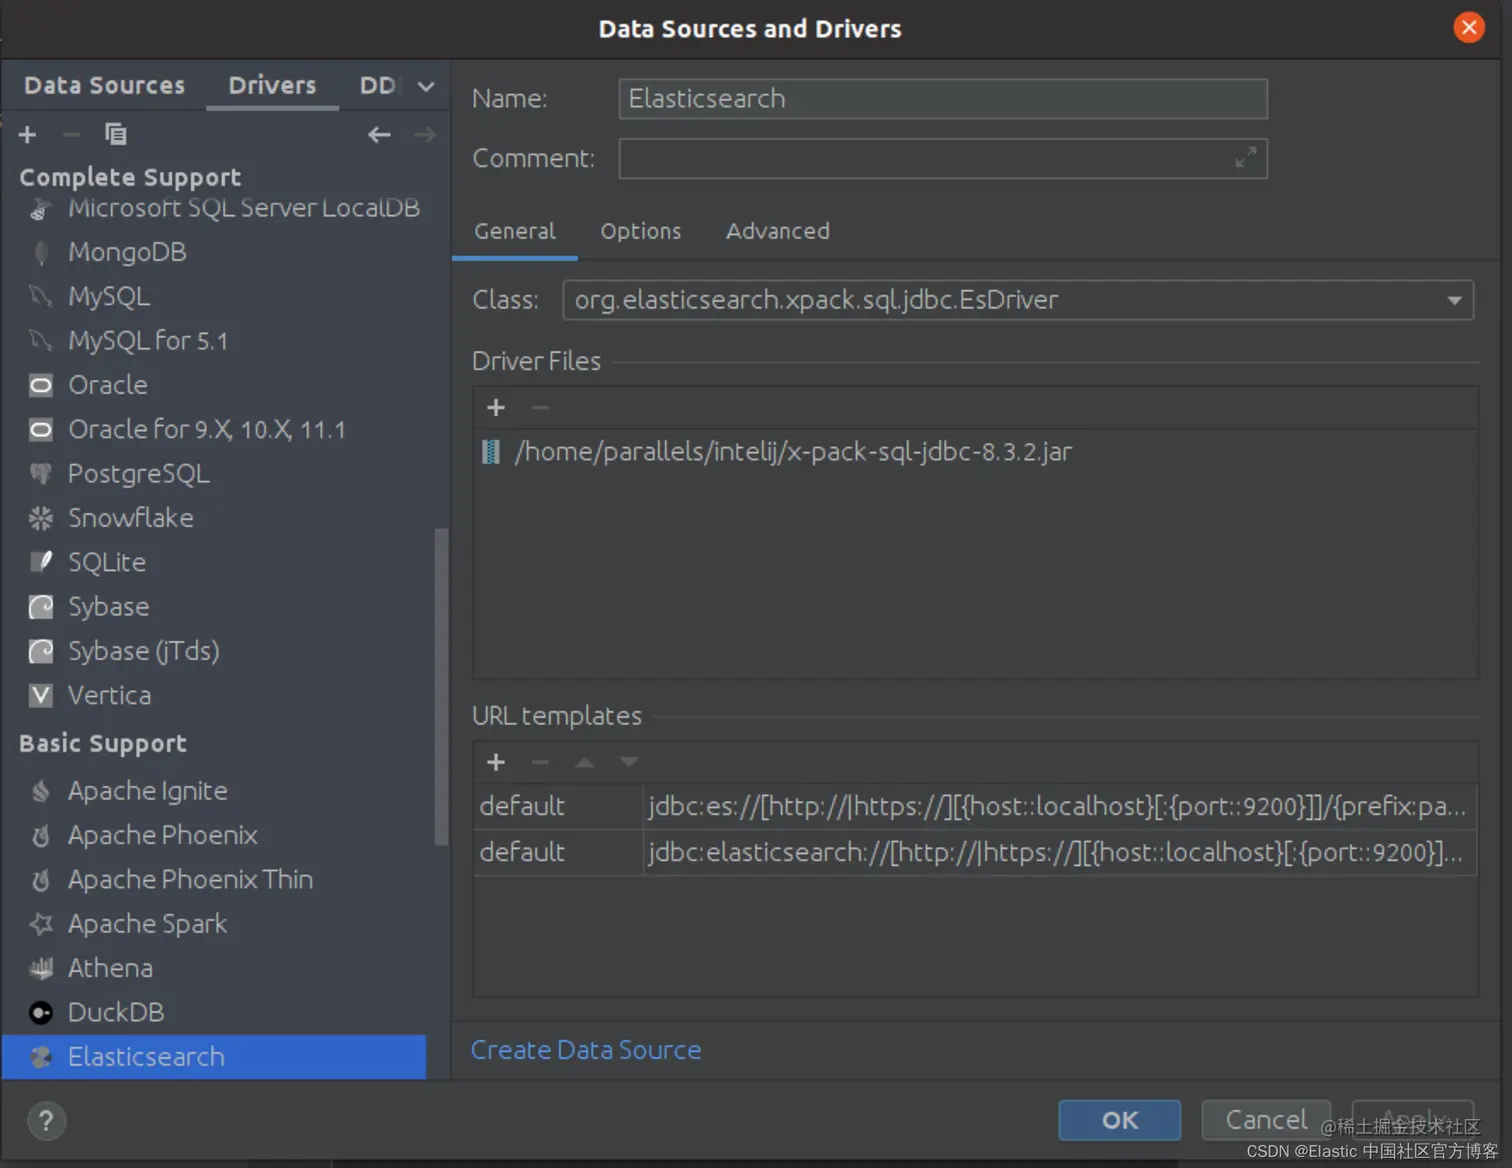Screen dimensions: 1512x1168
Task: Switch to the Data Sources tab
Action: pyautogui.click(x=103, y=85)
